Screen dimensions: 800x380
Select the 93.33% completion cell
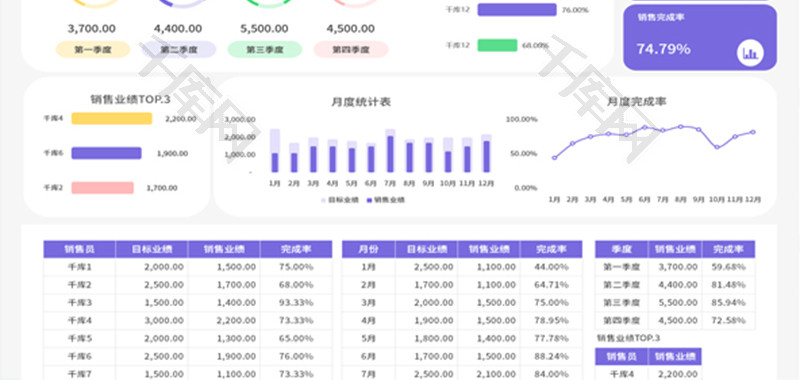tap(296, 302)
